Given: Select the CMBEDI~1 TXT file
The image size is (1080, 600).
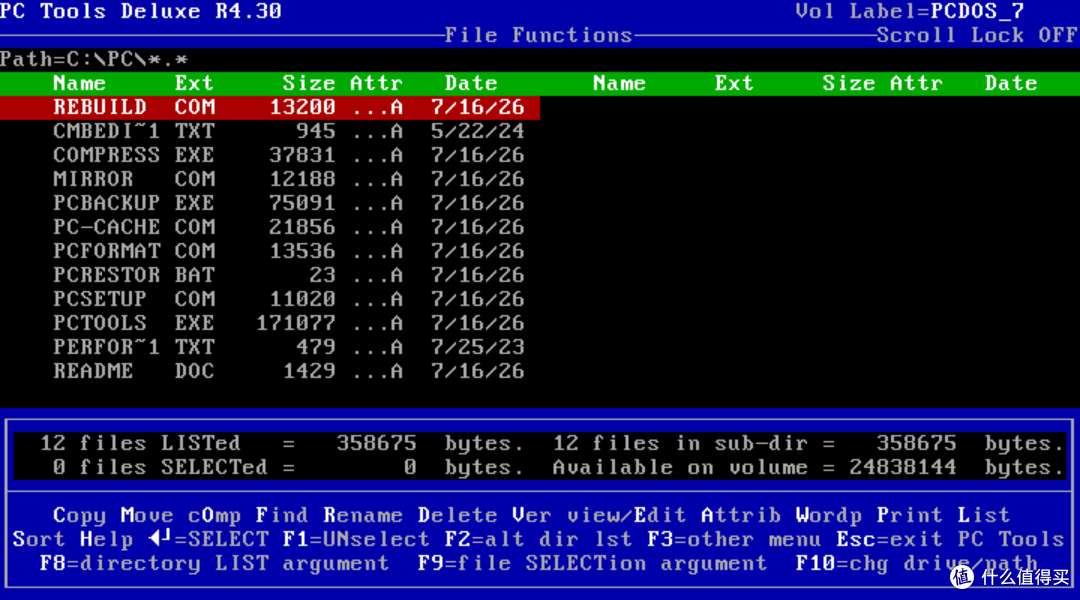Looking at the screenshot, I should [289, 132].
